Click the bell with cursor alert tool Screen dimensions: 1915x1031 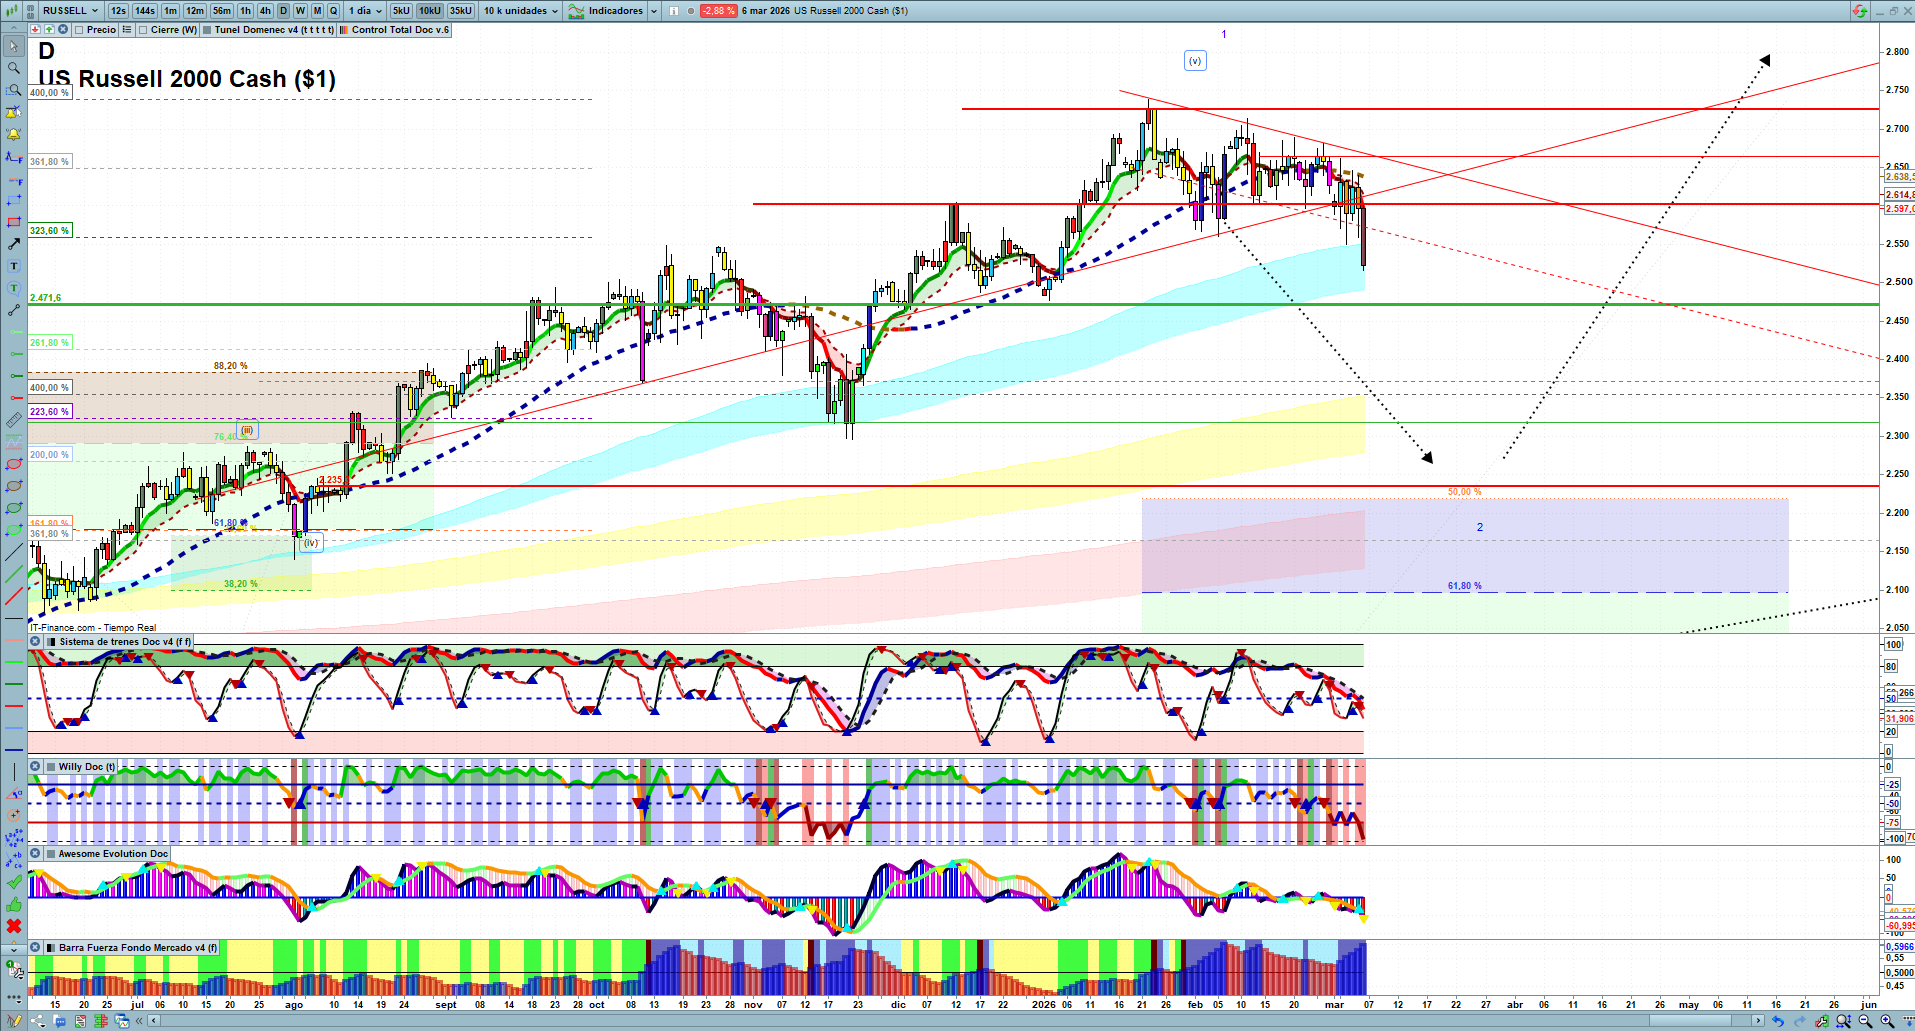click(x=14, y=112)
